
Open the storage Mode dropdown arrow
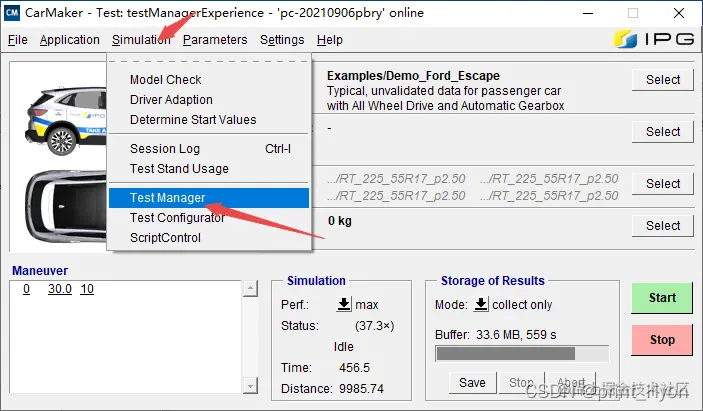click(481, 304)
